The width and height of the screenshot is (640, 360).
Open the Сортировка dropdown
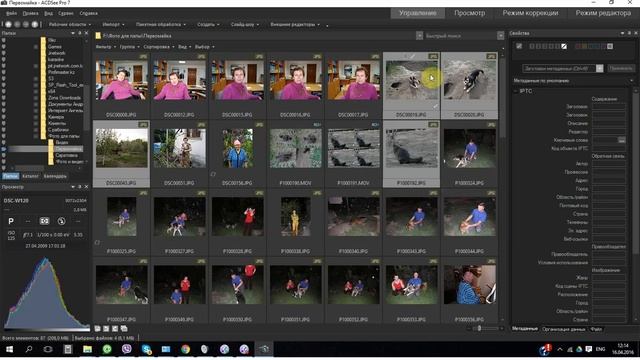(159, 47)
